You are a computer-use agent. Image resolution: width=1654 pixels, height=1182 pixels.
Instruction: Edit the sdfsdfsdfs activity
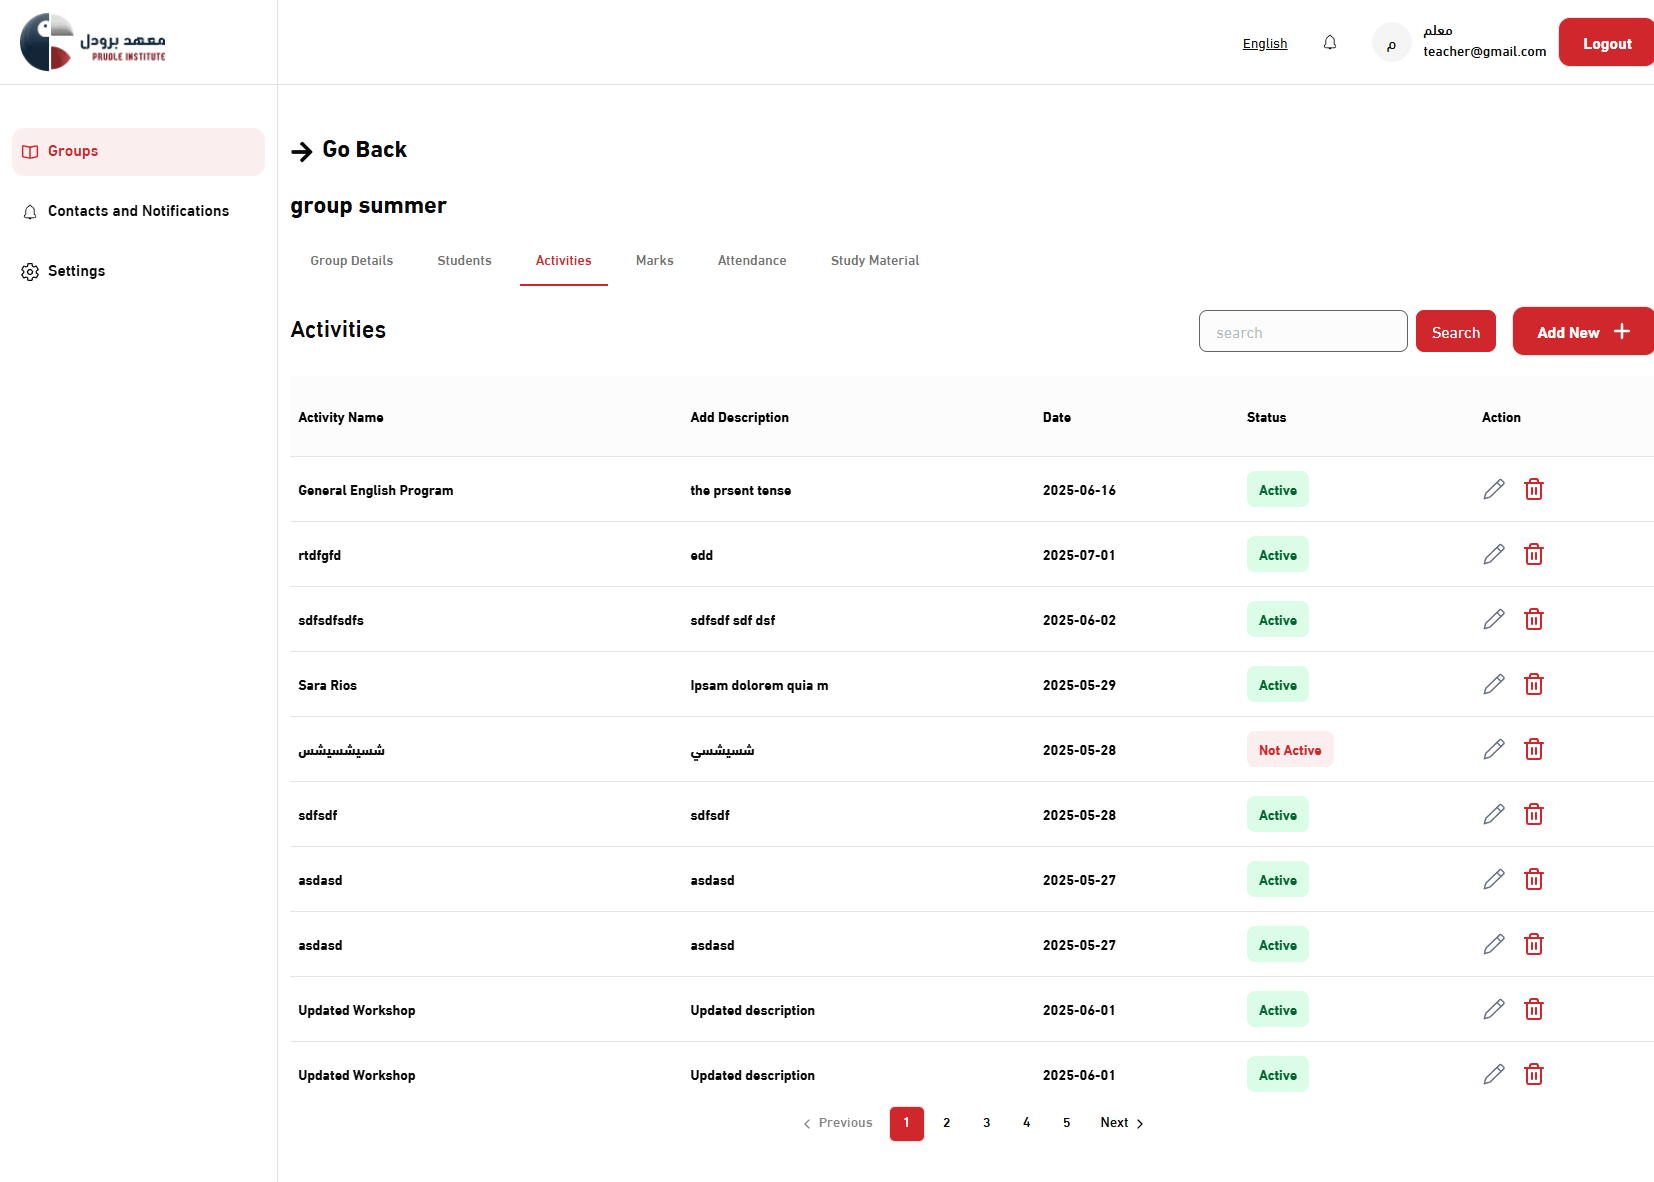tap(1493, 619)
